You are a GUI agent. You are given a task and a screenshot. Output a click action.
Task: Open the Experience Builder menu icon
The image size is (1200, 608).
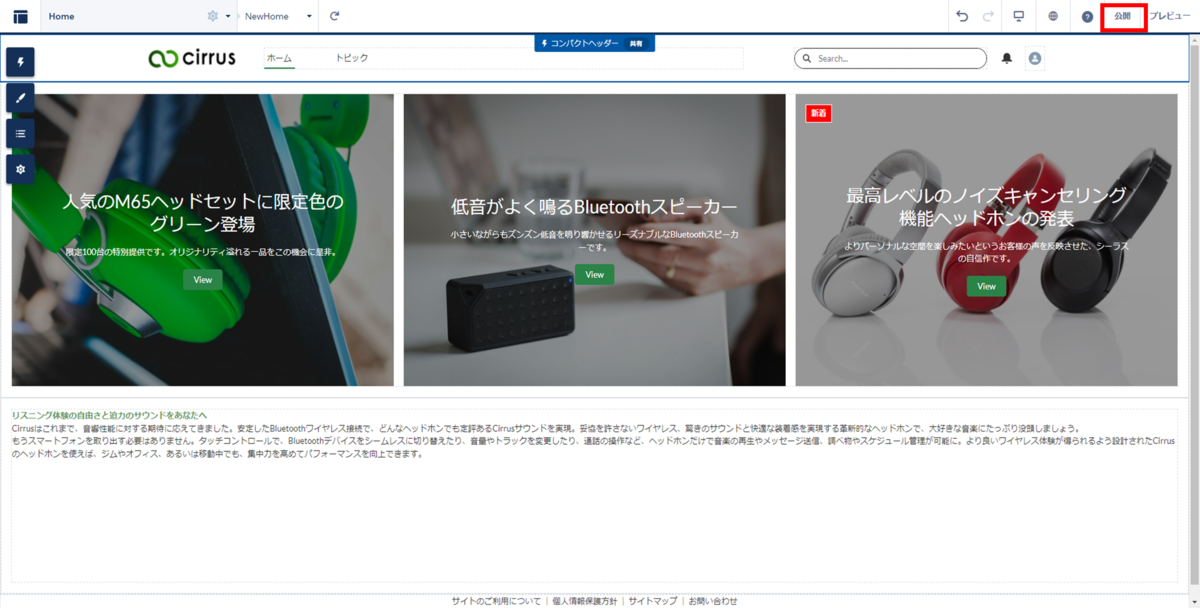coord(20,16)
